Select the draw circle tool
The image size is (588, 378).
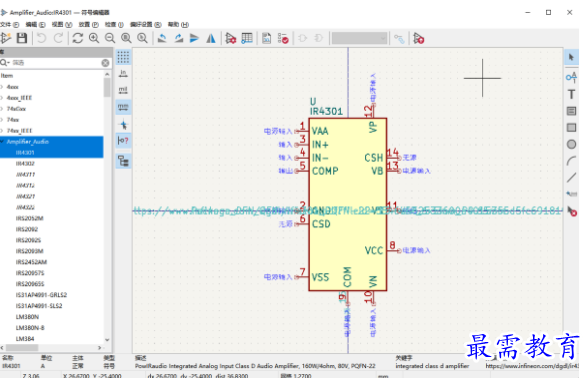[571, 144]
